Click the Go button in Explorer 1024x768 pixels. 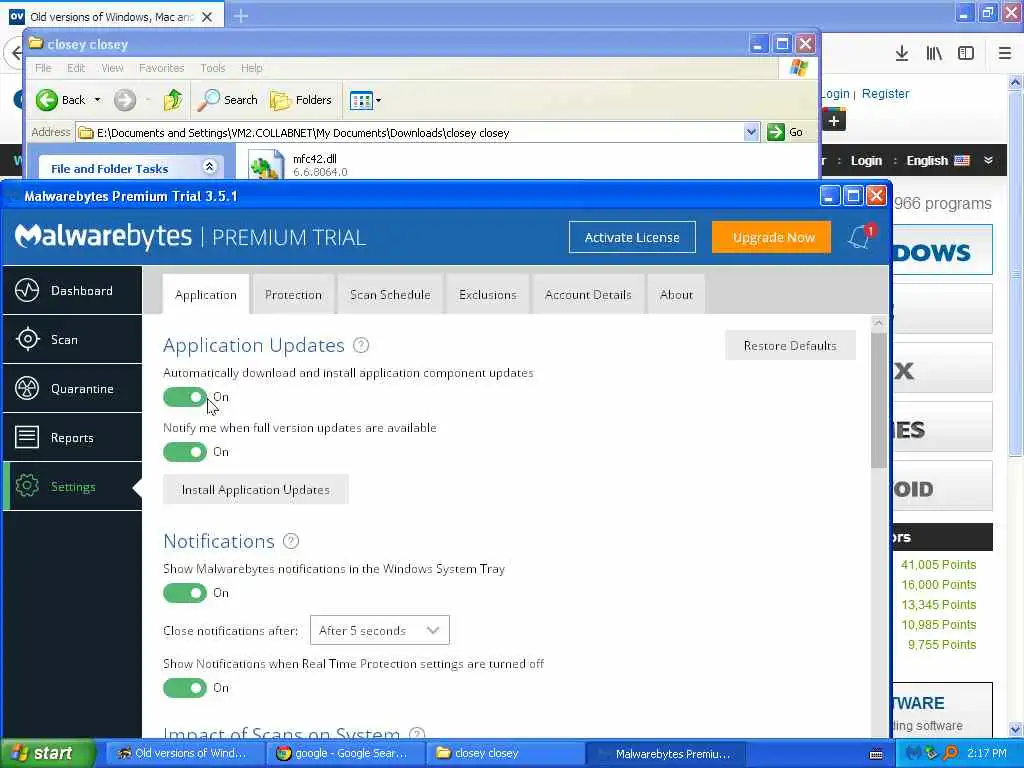(x=786, y=132)
